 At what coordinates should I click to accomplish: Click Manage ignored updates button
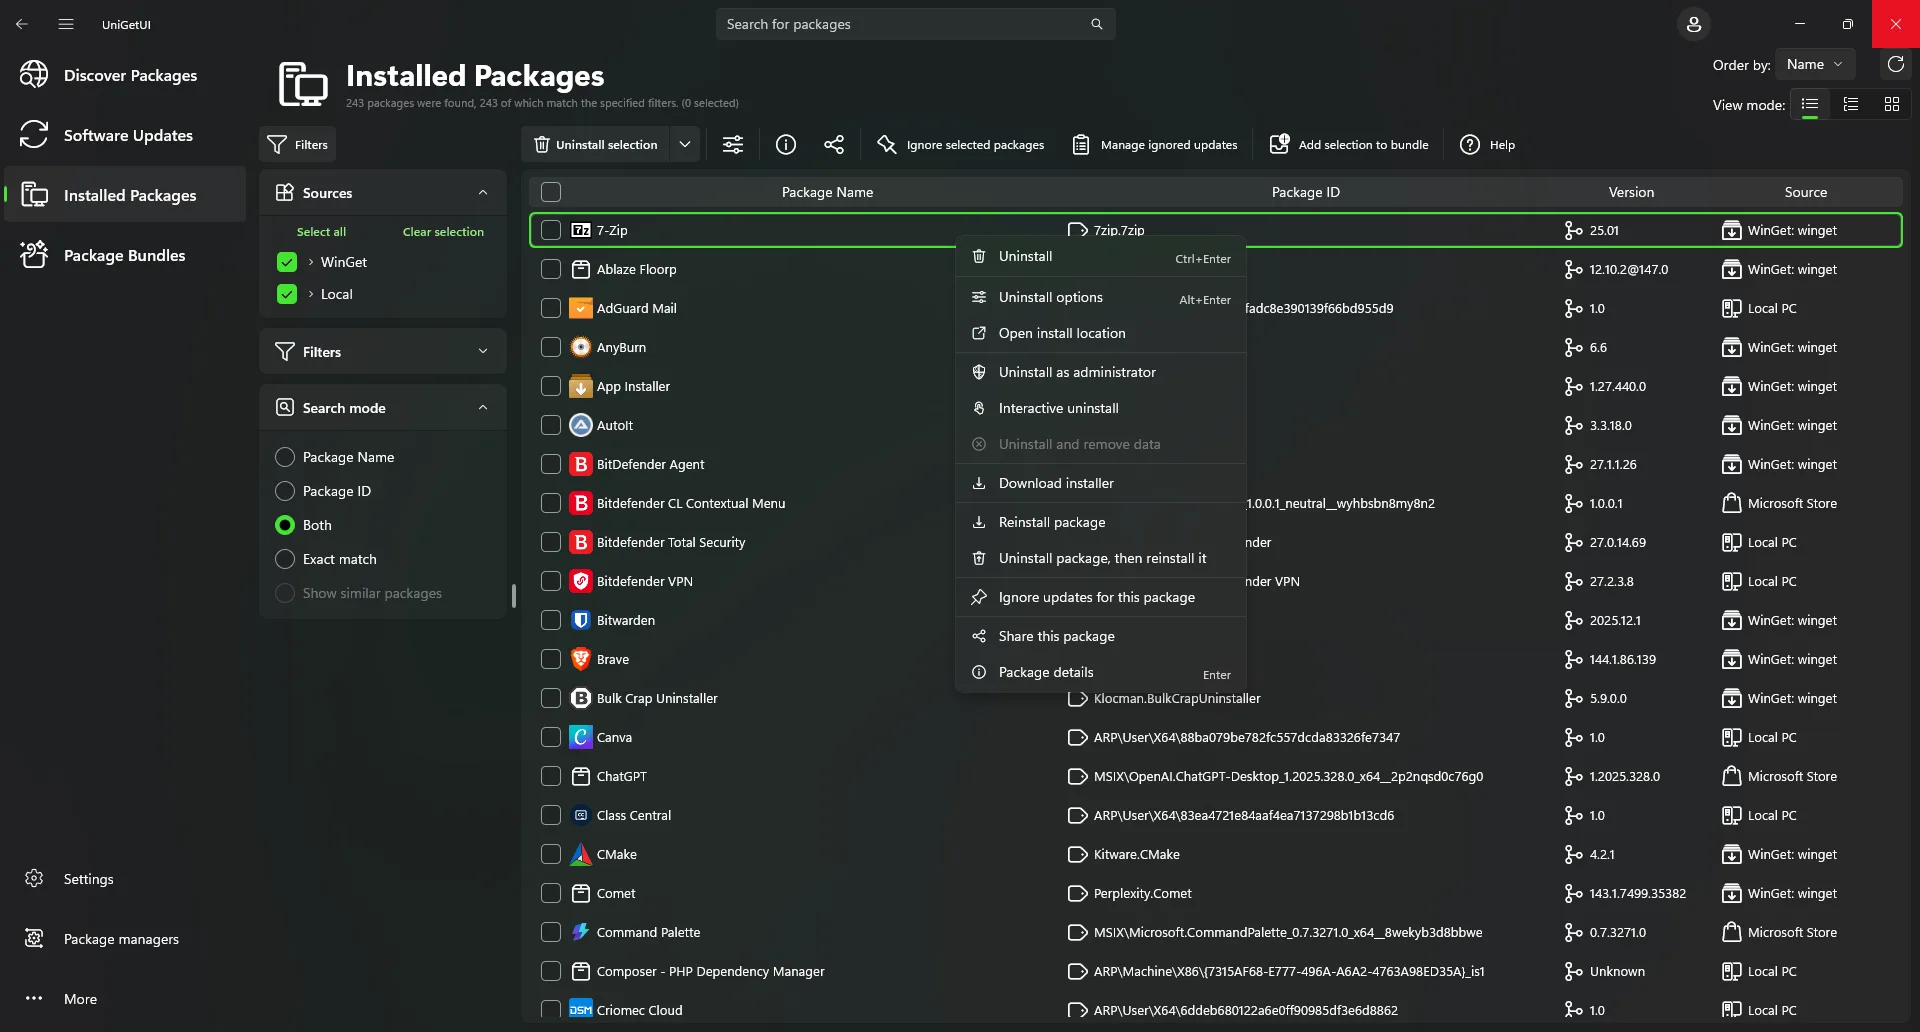click(x=1155, y=145)
